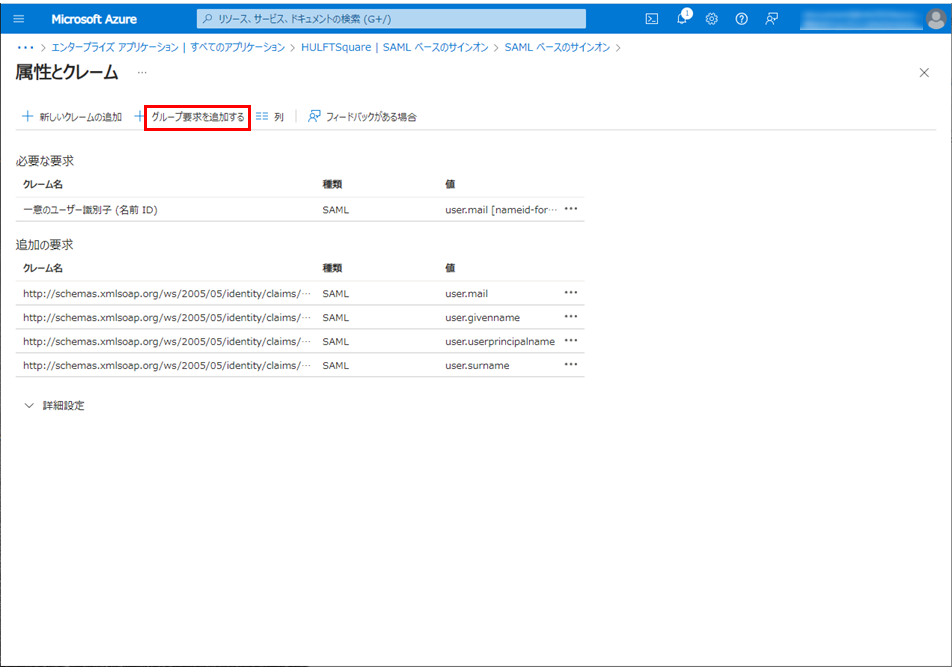This screenshot has width=952, height=669.
Task: Open title ellipsis next to 属性とクレーム
Action: [142, 73]
